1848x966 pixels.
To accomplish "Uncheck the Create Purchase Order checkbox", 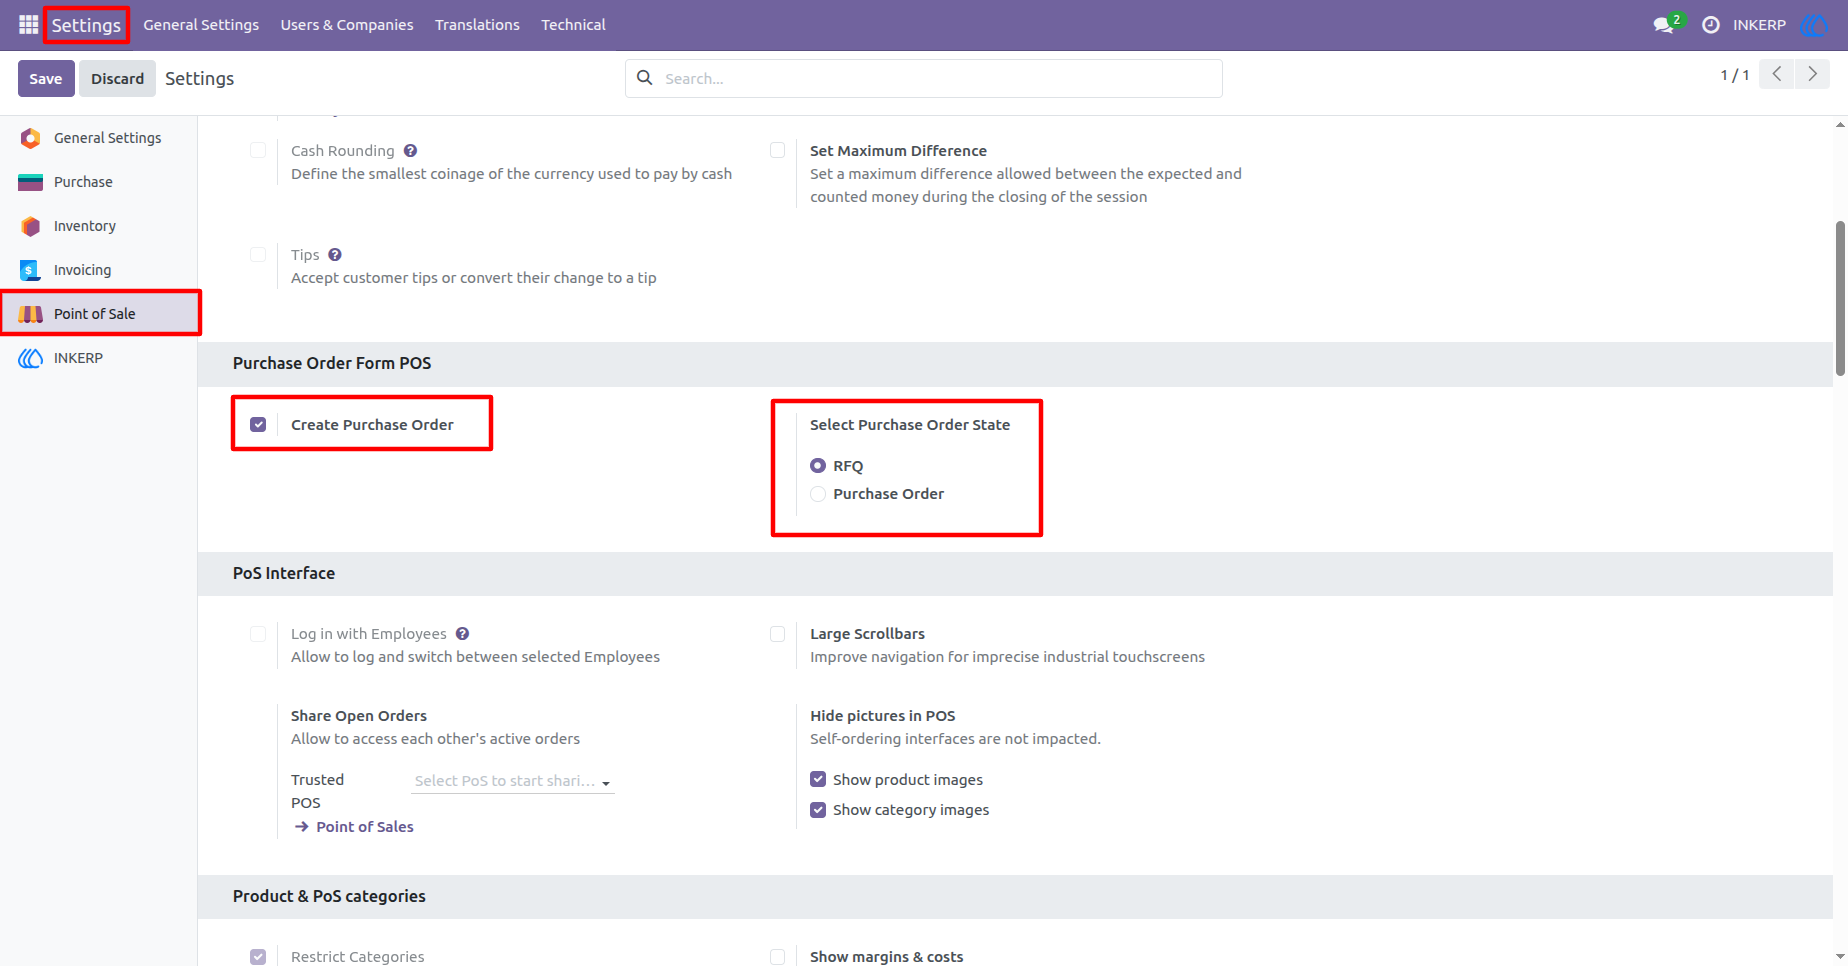I will pos(258,425).
